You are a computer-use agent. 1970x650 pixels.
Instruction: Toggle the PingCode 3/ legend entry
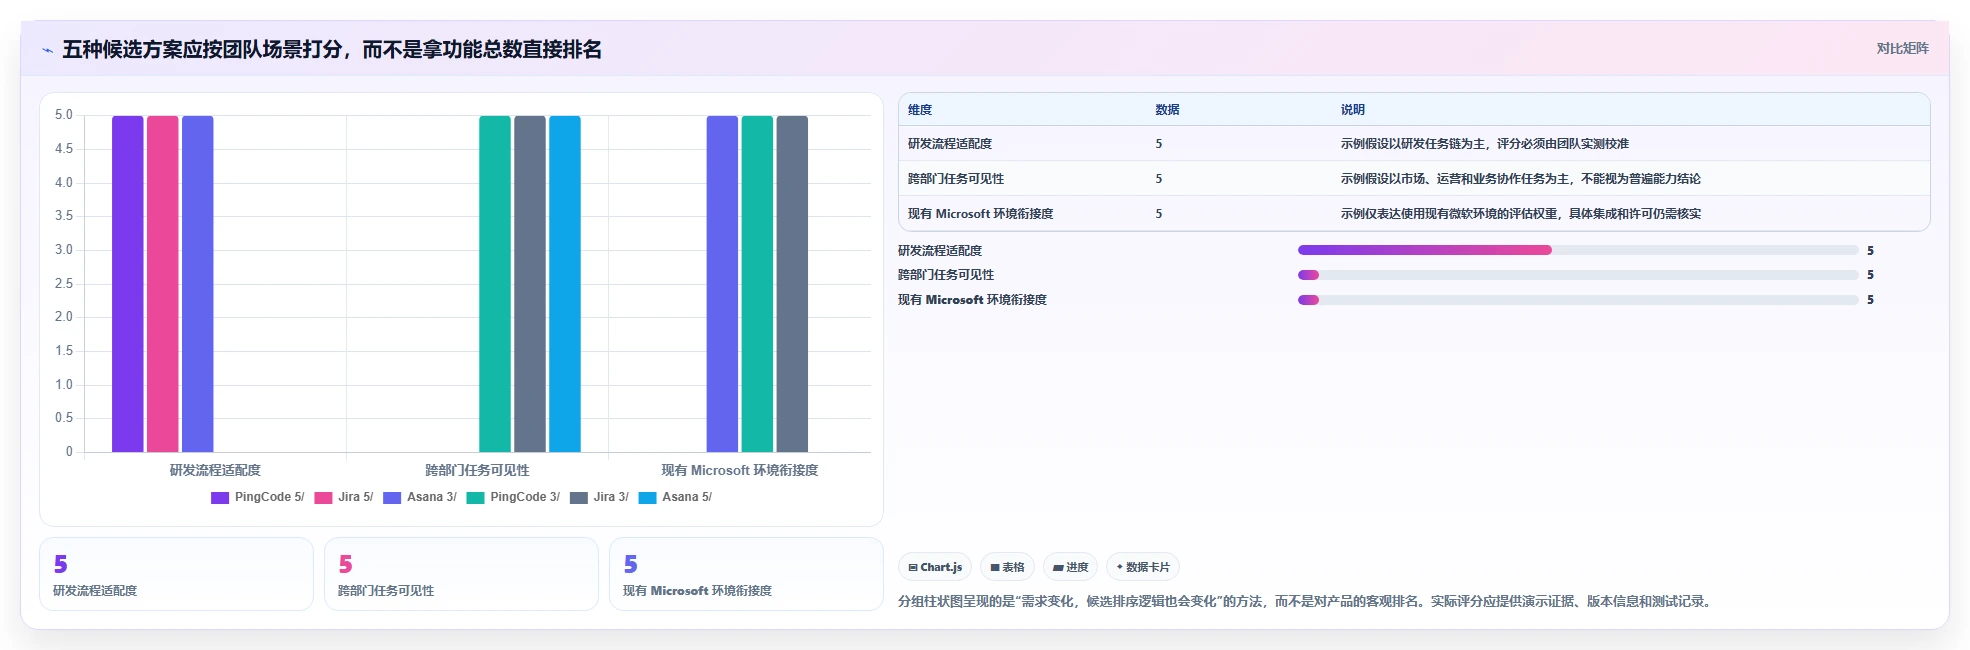[x=513, y=497]
